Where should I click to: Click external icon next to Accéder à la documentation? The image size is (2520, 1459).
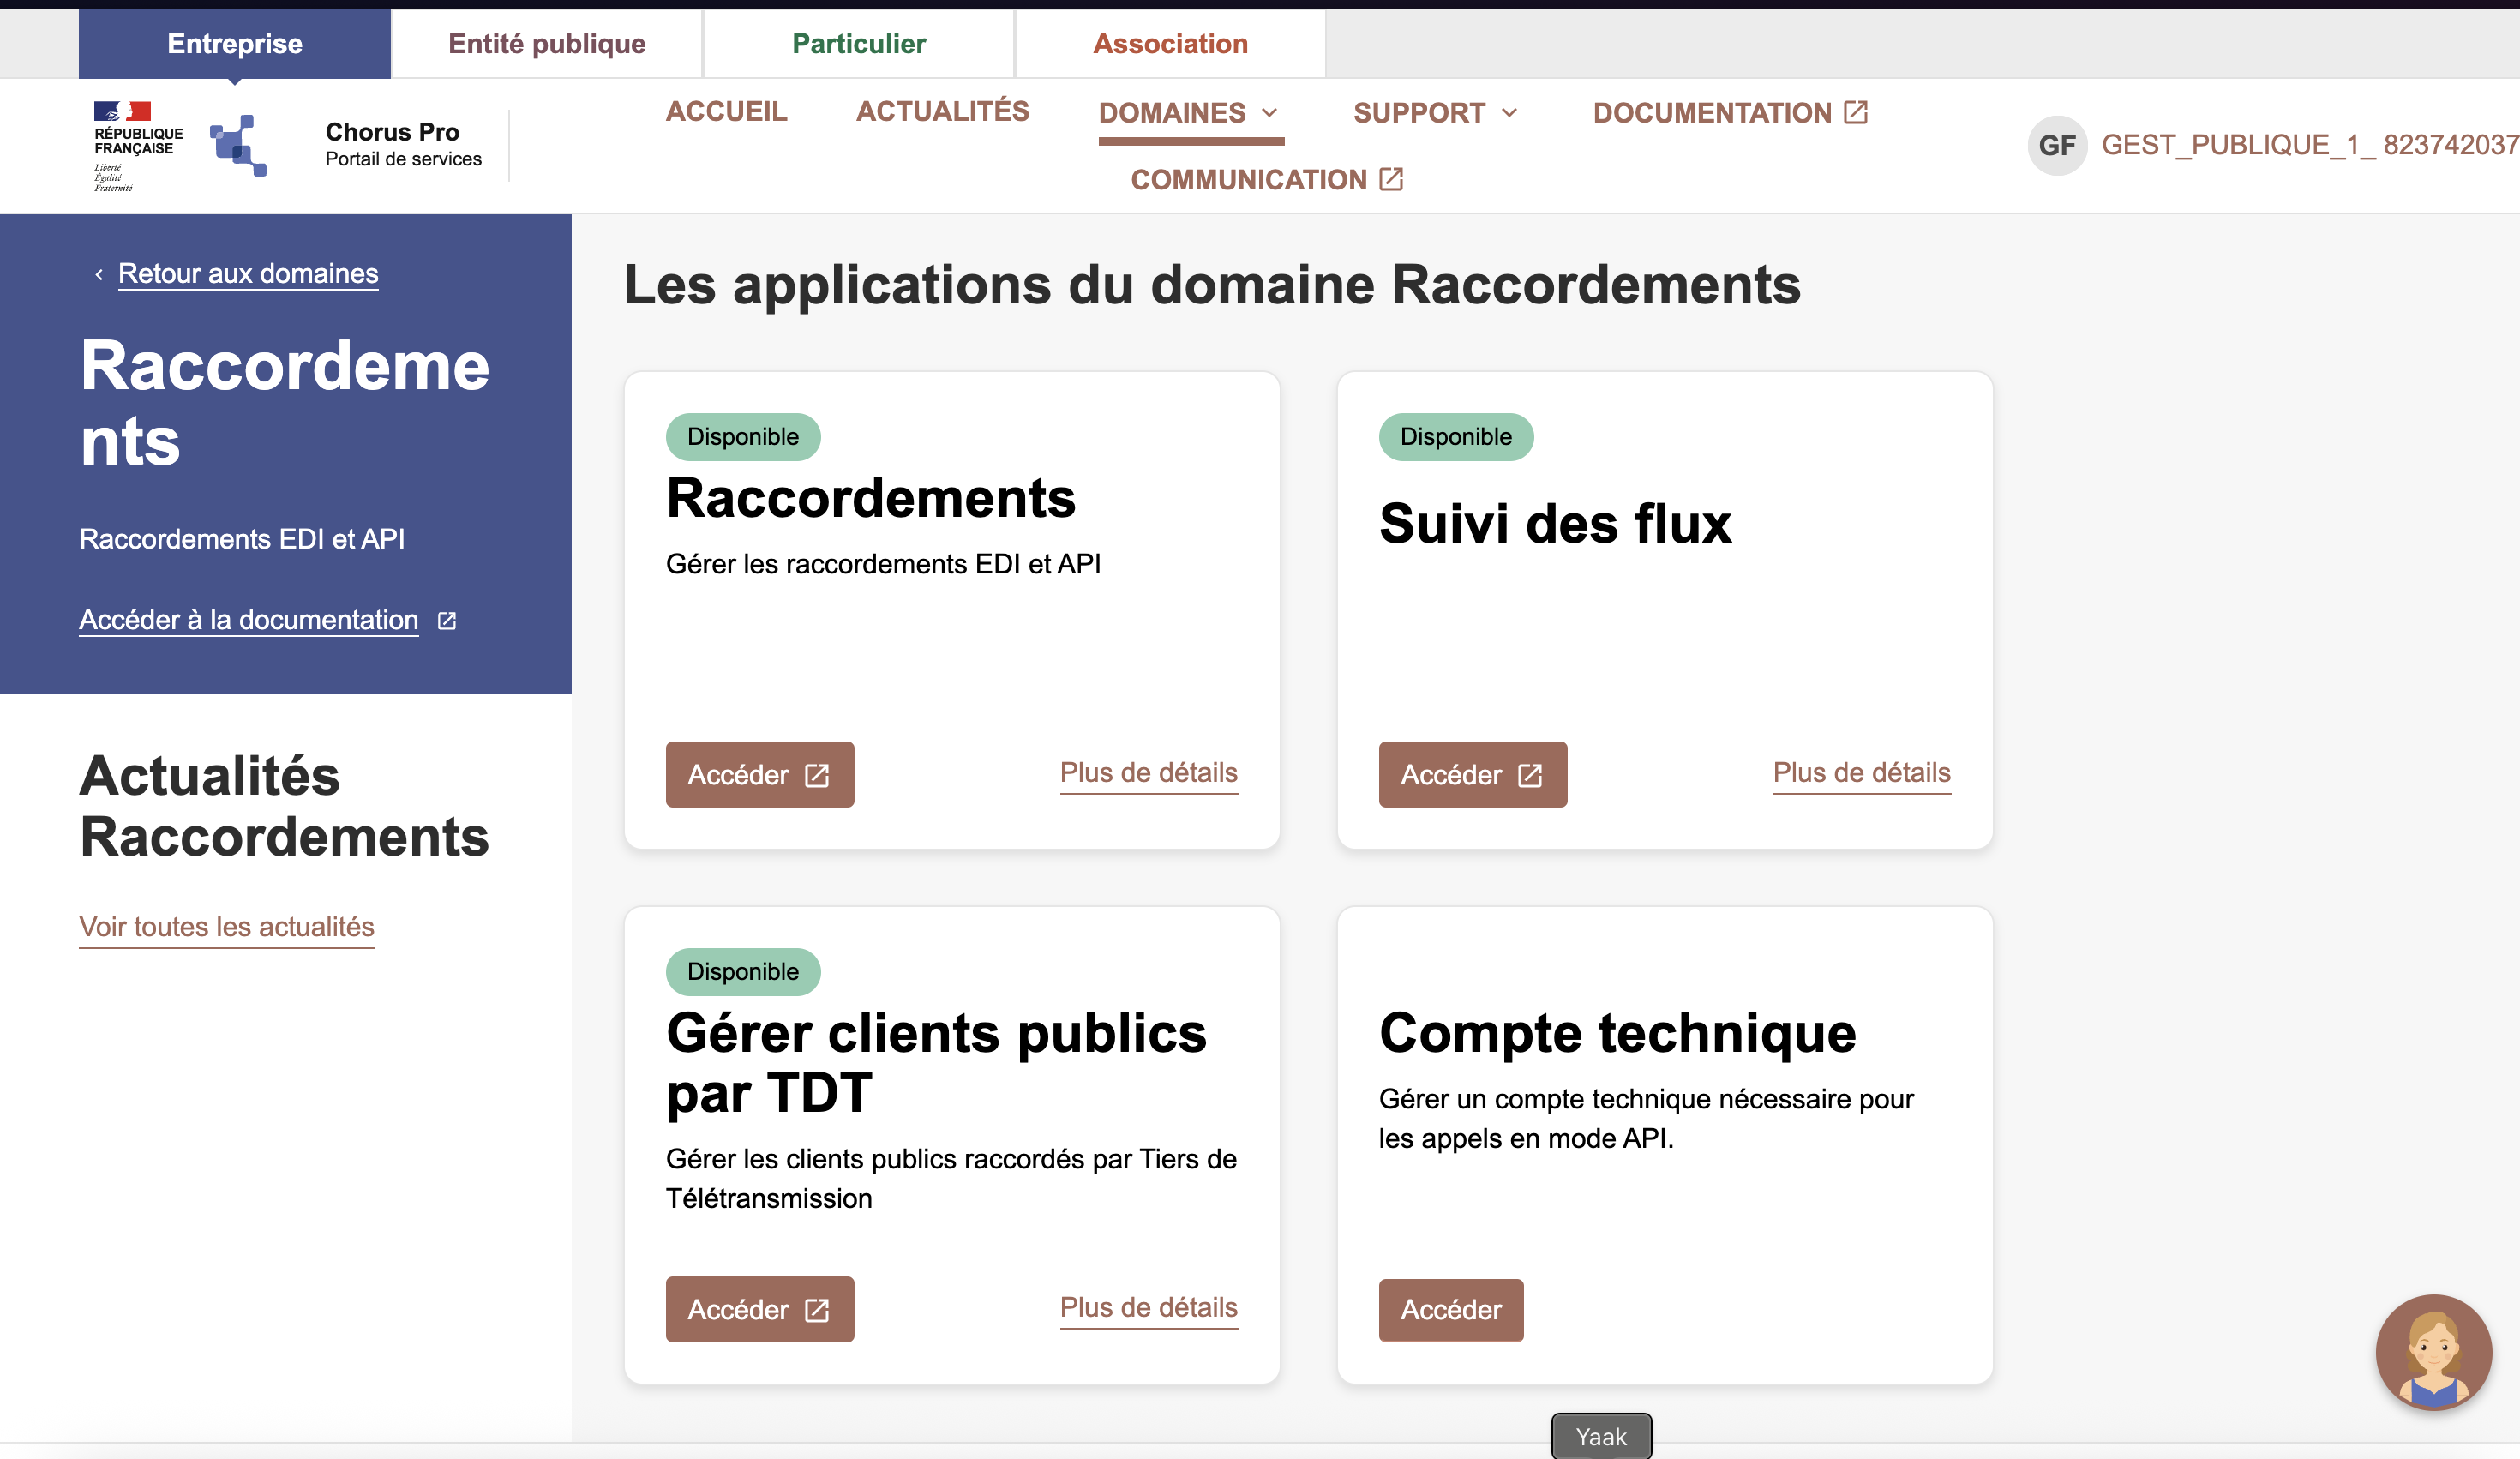tap(447, 621)
